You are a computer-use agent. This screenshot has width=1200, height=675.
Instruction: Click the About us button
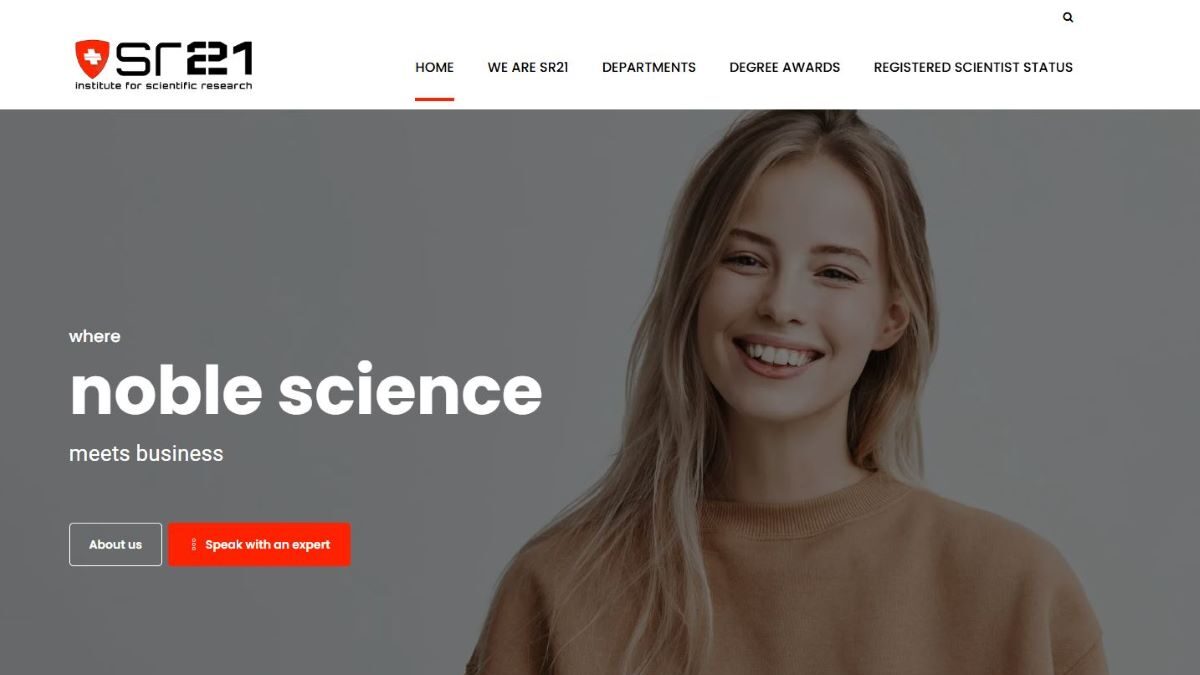coord(115,545)
